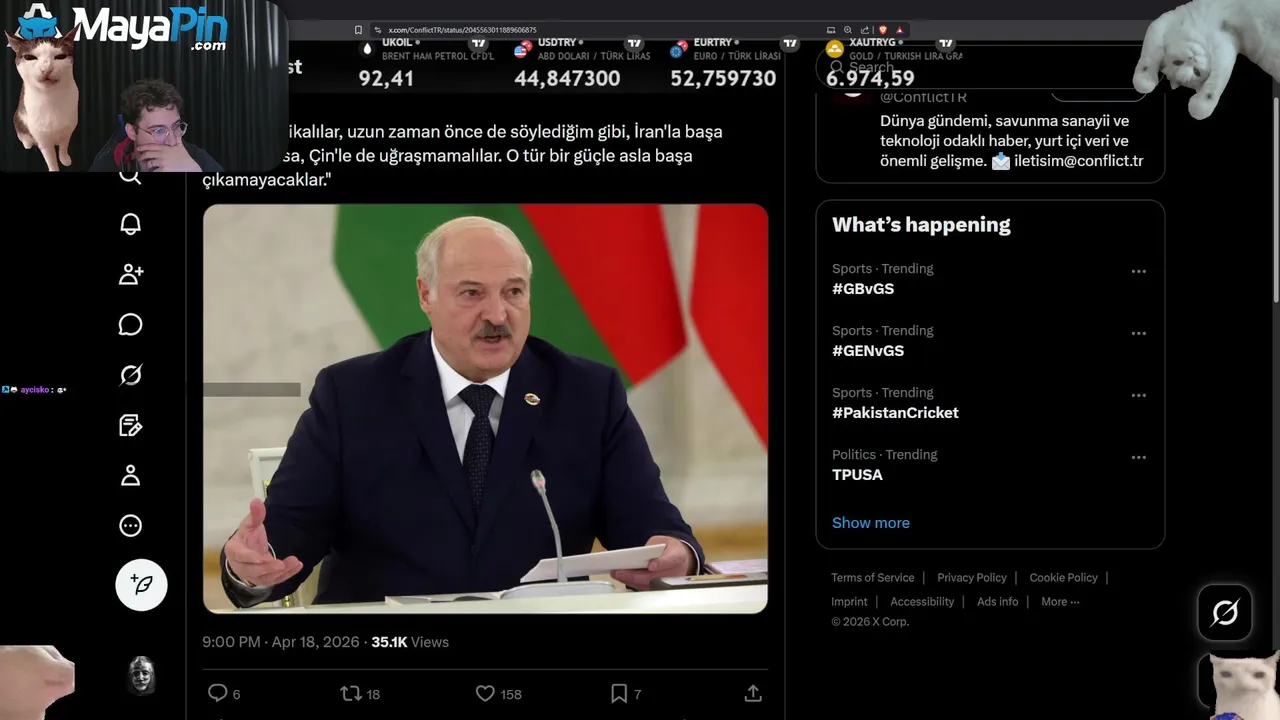The height and width of the screenshot is (720, 1280).
Task: Open the floating Grok button at right
Action: 1225,612
